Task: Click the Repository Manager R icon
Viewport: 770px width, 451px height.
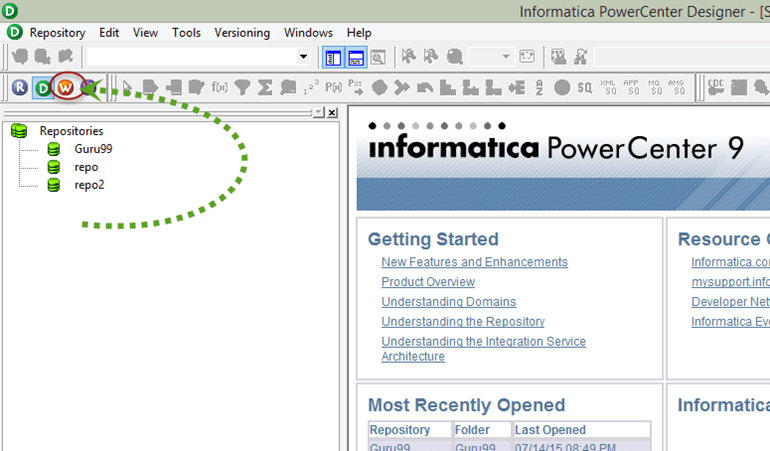Action: click(20, 87)
